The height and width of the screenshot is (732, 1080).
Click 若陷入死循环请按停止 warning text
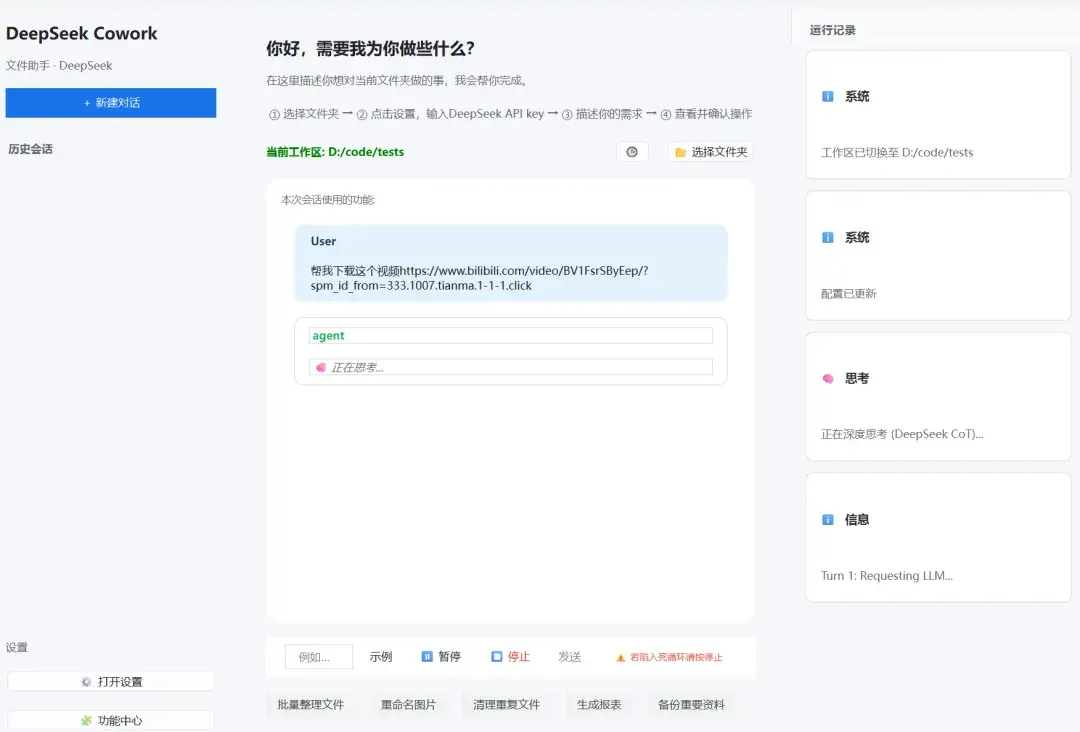pos(676,658)
